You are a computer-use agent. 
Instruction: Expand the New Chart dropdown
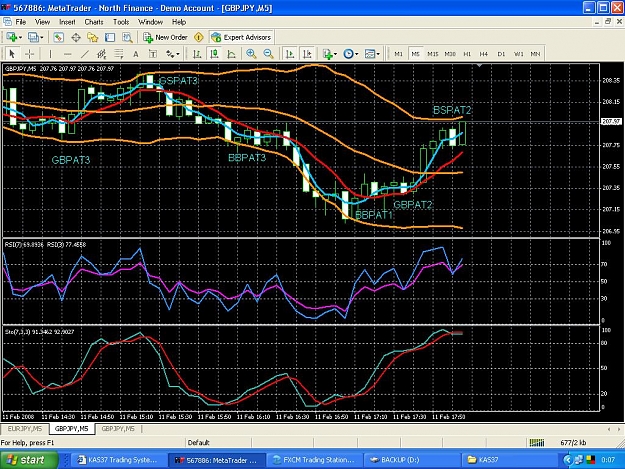[20, 38]
